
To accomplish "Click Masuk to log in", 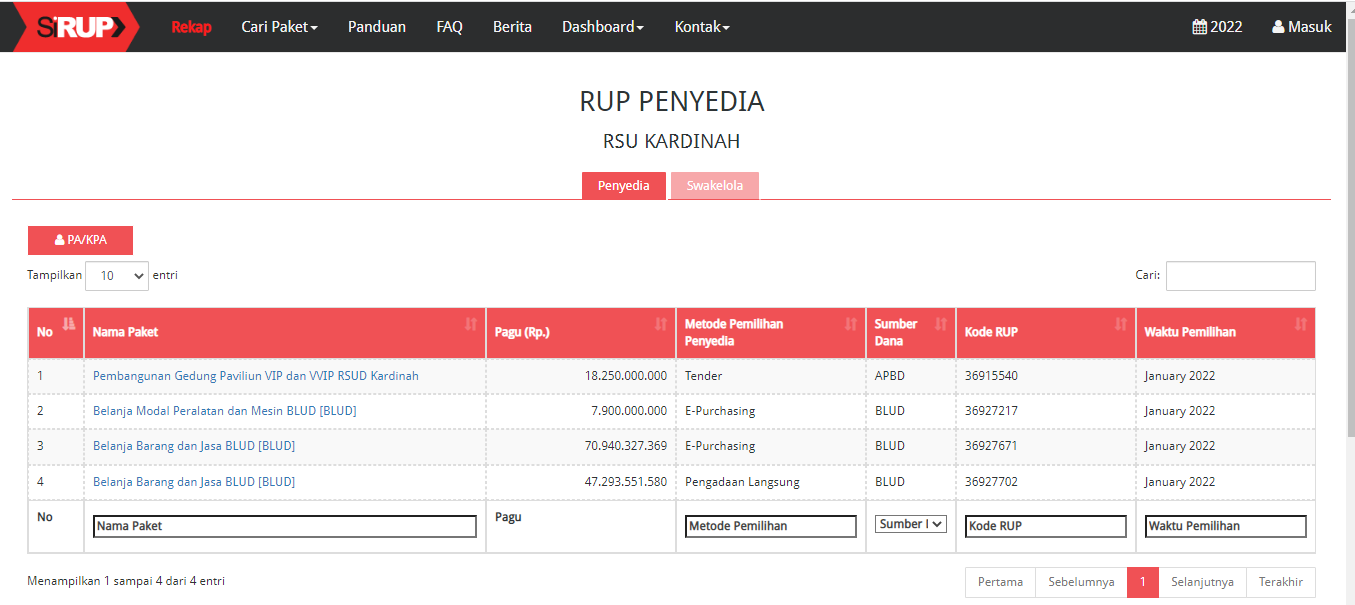I will click(x=1302, y=27).
